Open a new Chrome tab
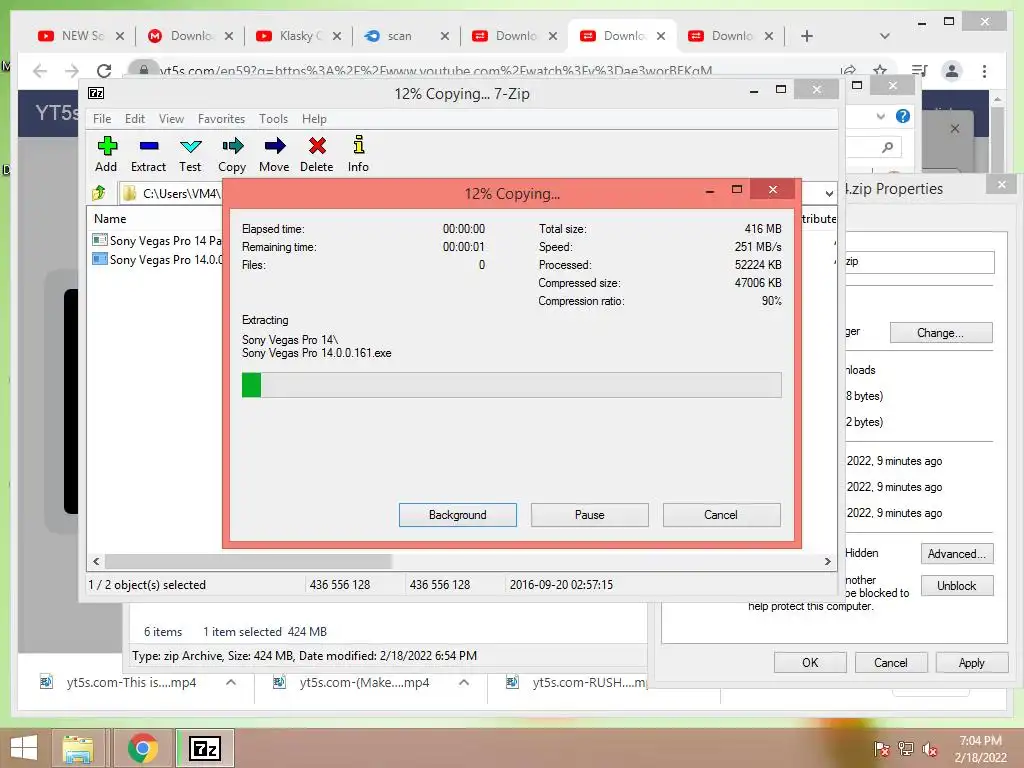 click(807, 36)
